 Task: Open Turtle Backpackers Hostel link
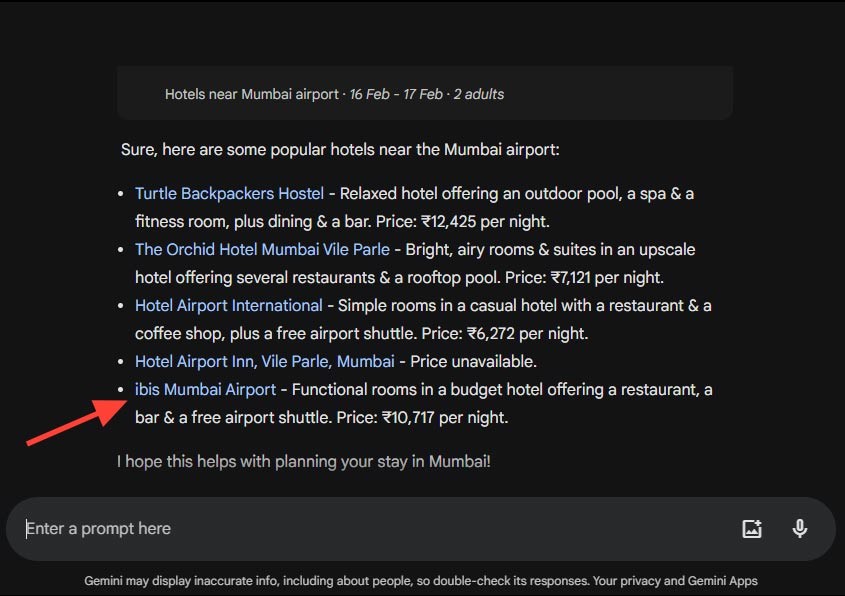coord(229,193)
